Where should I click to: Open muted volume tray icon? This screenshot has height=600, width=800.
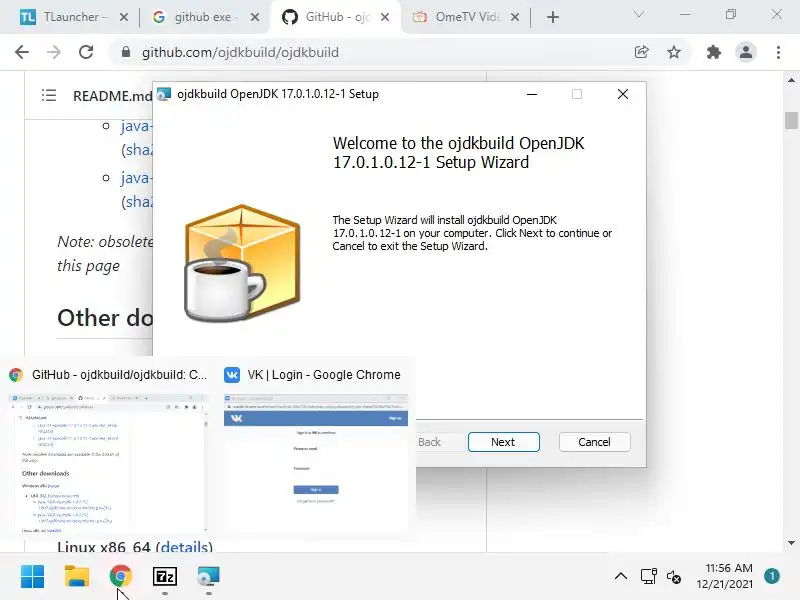[673, 577]
